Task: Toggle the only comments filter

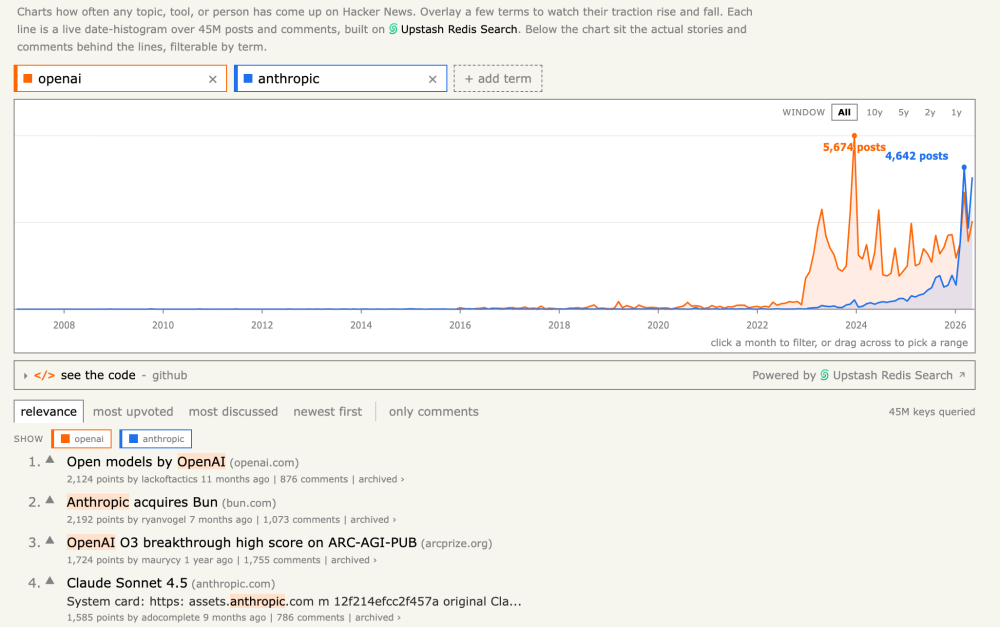Action: pos(434,411)
